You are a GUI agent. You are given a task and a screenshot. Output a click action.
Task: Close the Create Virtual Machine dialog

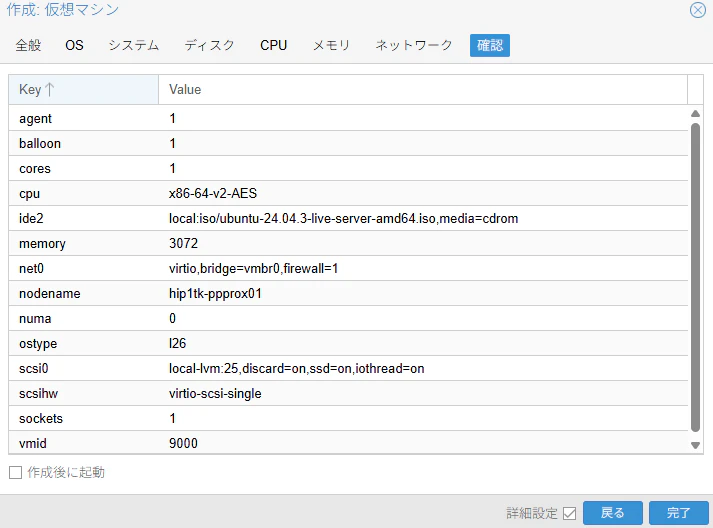pyautogui.click(x=698, y=10)
